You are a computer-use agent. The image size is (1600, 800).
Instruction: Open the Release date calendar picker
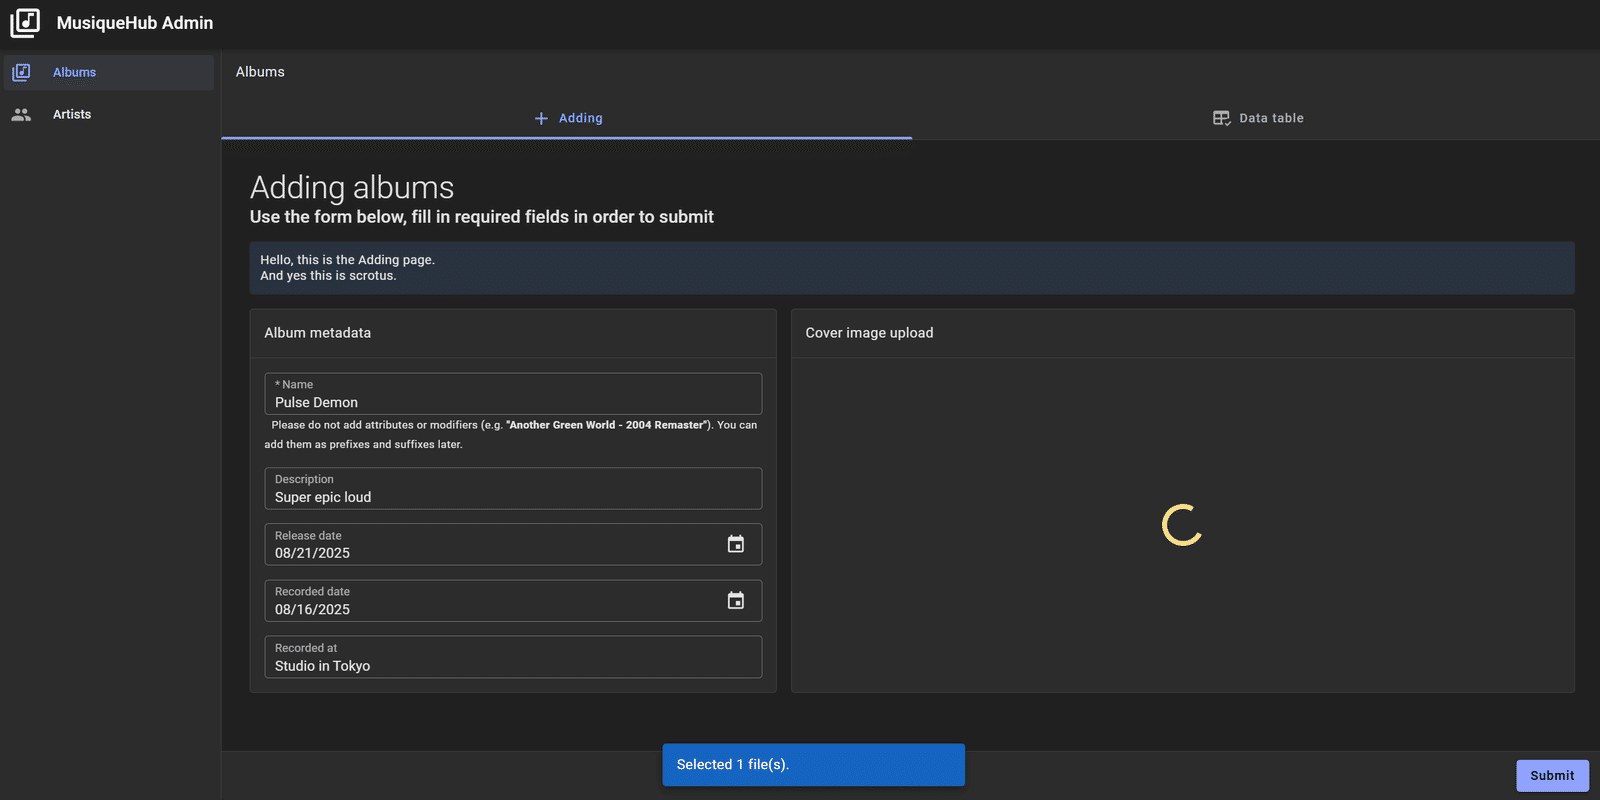736,544
